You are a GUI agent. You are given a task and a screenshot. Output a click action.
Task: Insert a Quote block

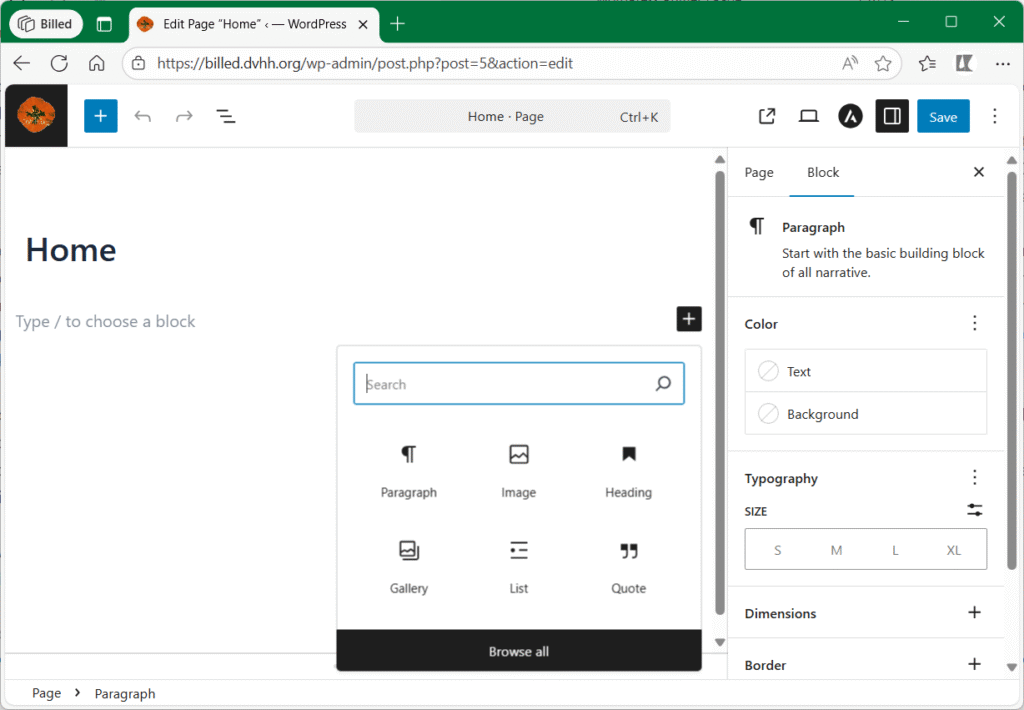coord(628,566)
